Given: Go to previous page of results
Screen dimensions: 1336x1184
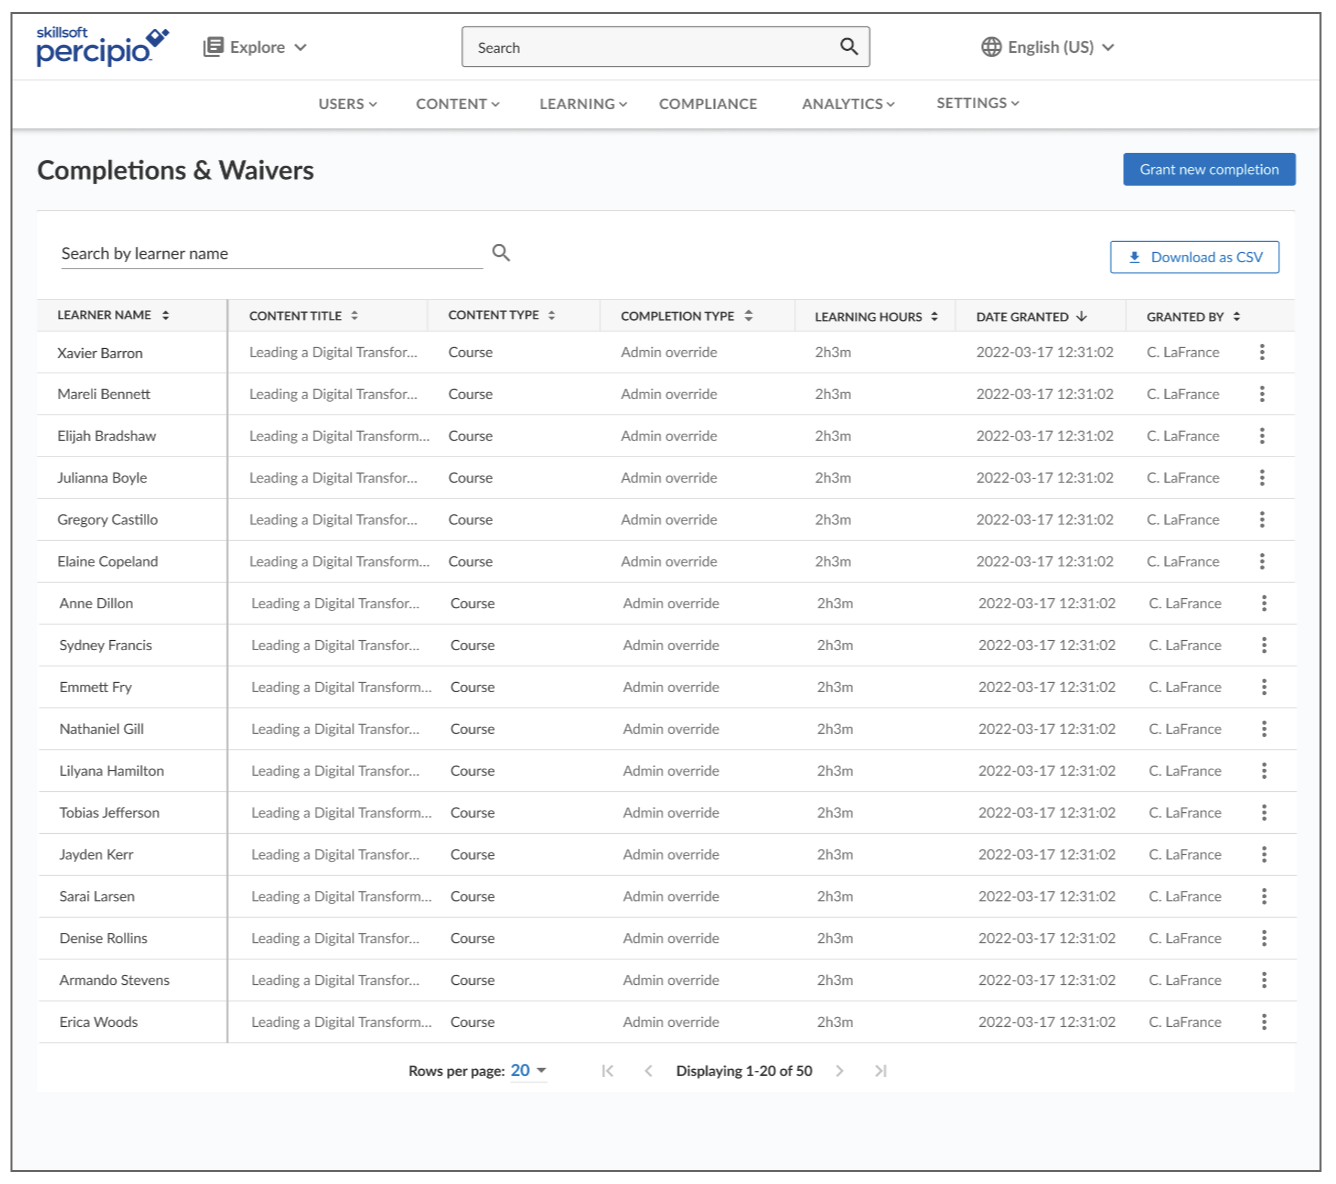Looking at the screenshot, I should [x=648, y=1071].
